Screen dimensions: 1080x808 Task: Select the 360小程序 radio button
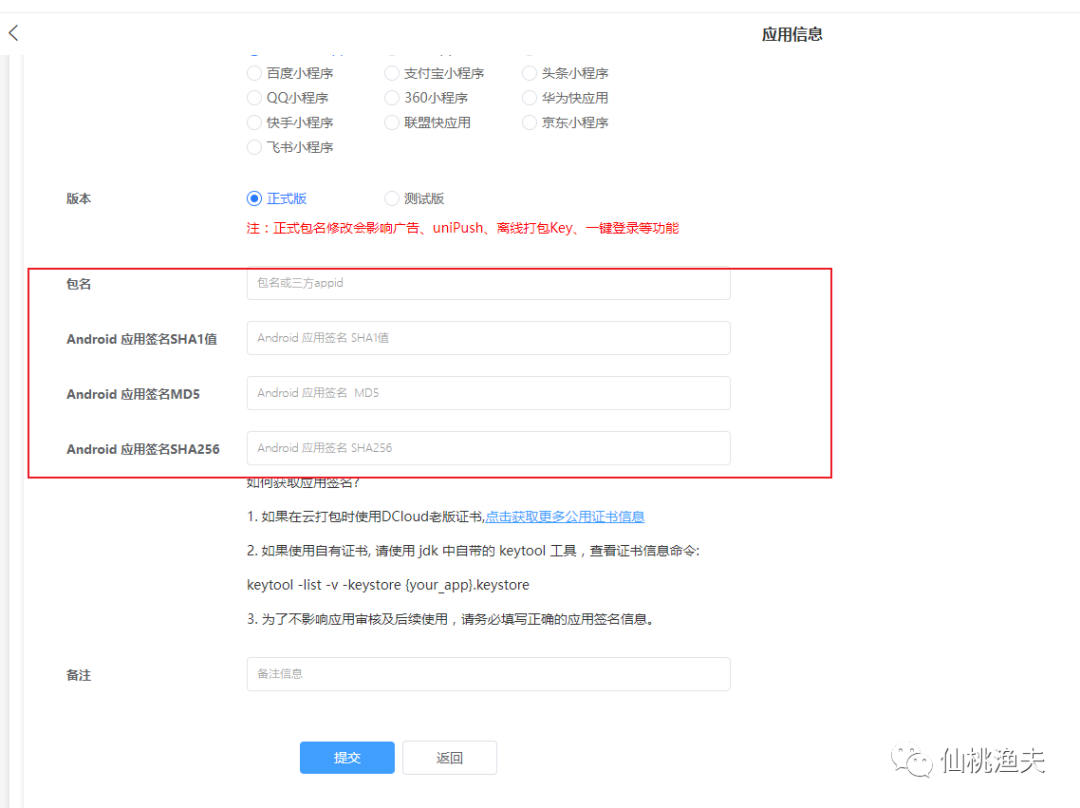coord(392,97)
